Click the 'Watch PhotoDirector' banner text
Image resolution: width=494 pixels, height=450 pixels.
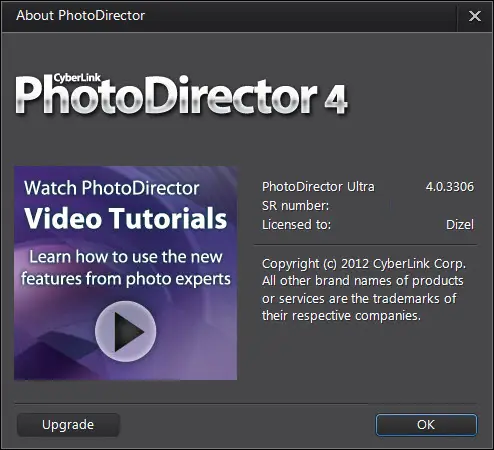[112, 188]
